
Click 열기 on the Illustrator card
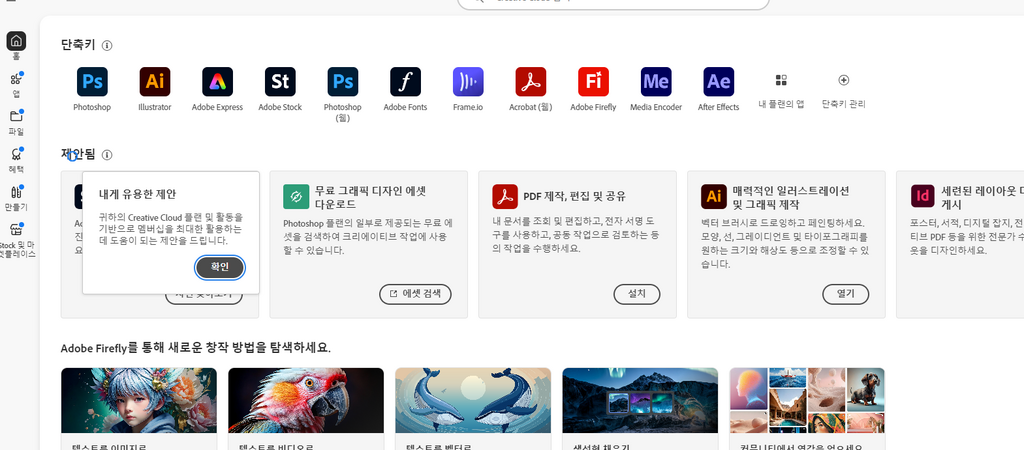846,294
